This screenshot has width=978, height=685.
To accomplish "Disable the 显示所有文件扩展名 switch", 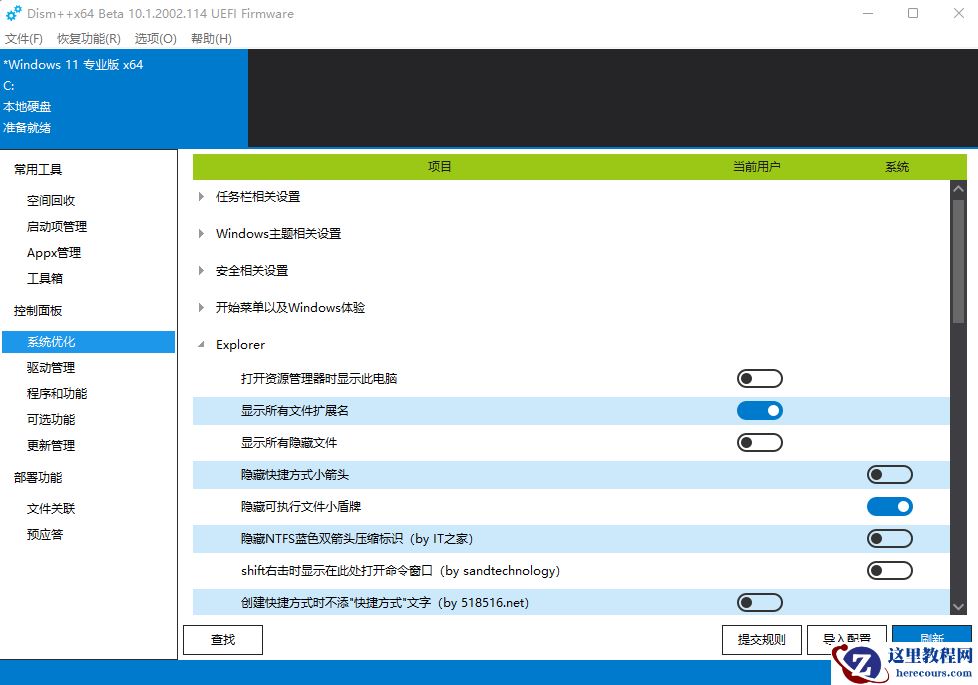I will tap(759, 410).
